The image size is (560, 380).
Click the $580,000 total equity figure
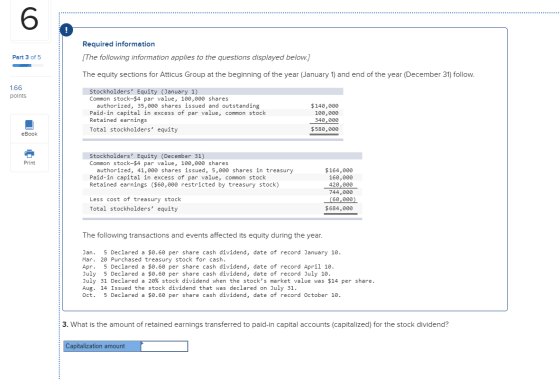pyautogui.click(x=325, y=129)
